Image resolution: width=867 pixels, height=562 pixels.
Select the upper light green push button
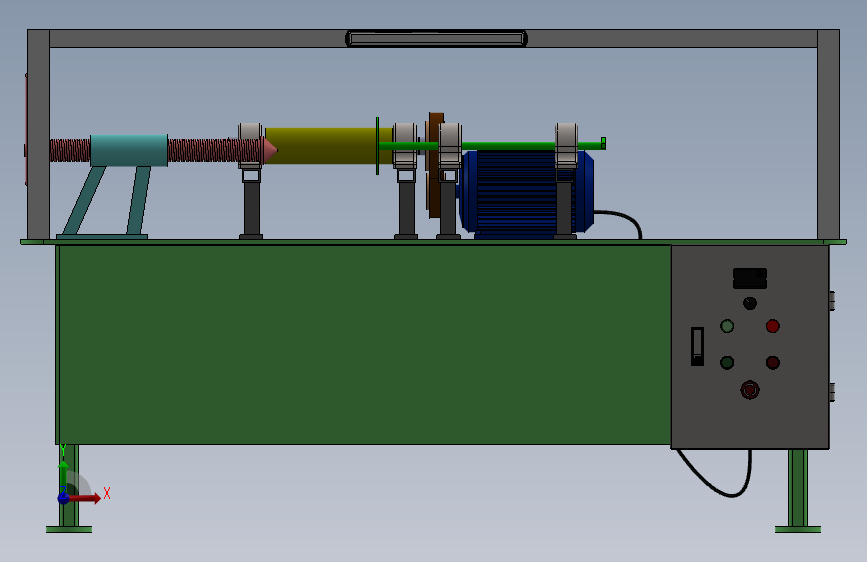tap(727, 326)
